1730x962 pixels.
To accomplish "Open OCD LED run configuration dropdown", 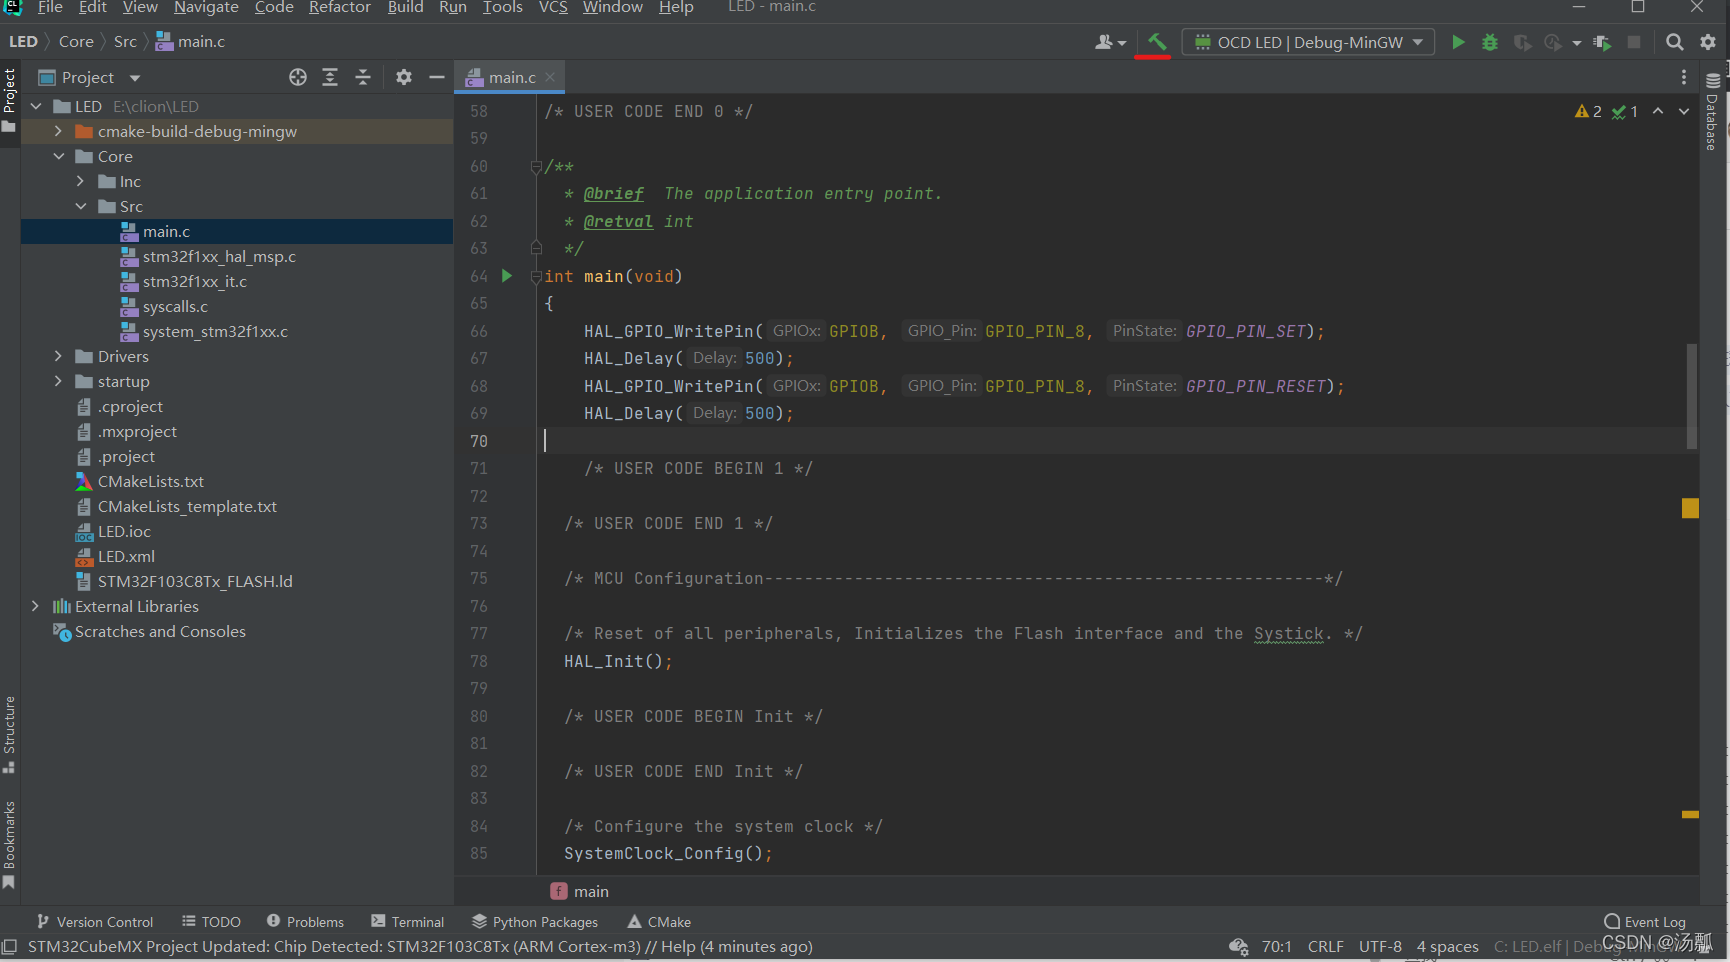I will (1308, 42).
